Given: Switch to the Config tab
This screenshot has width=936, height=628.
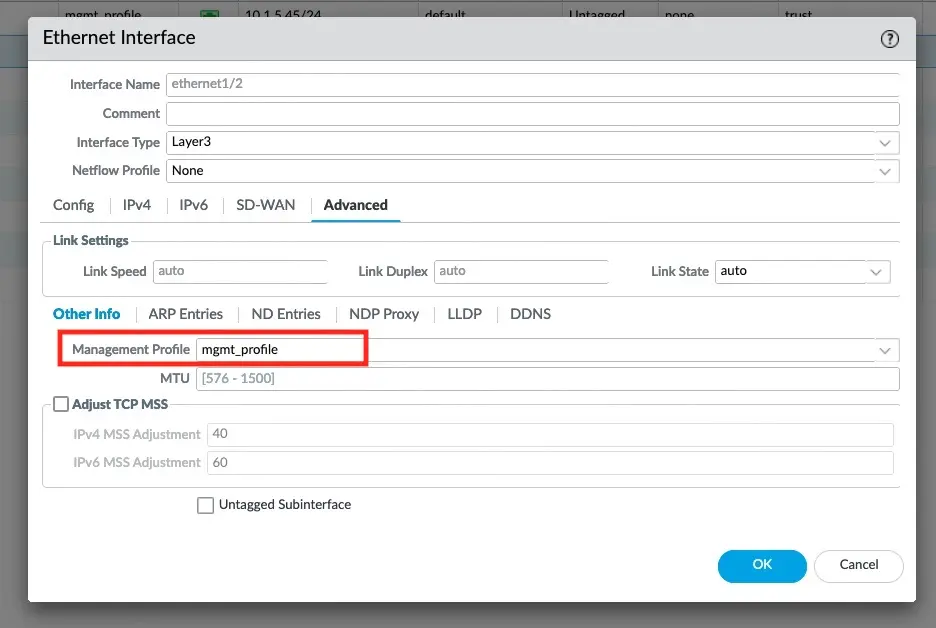Looking at the screenshot, I should 73,205.
